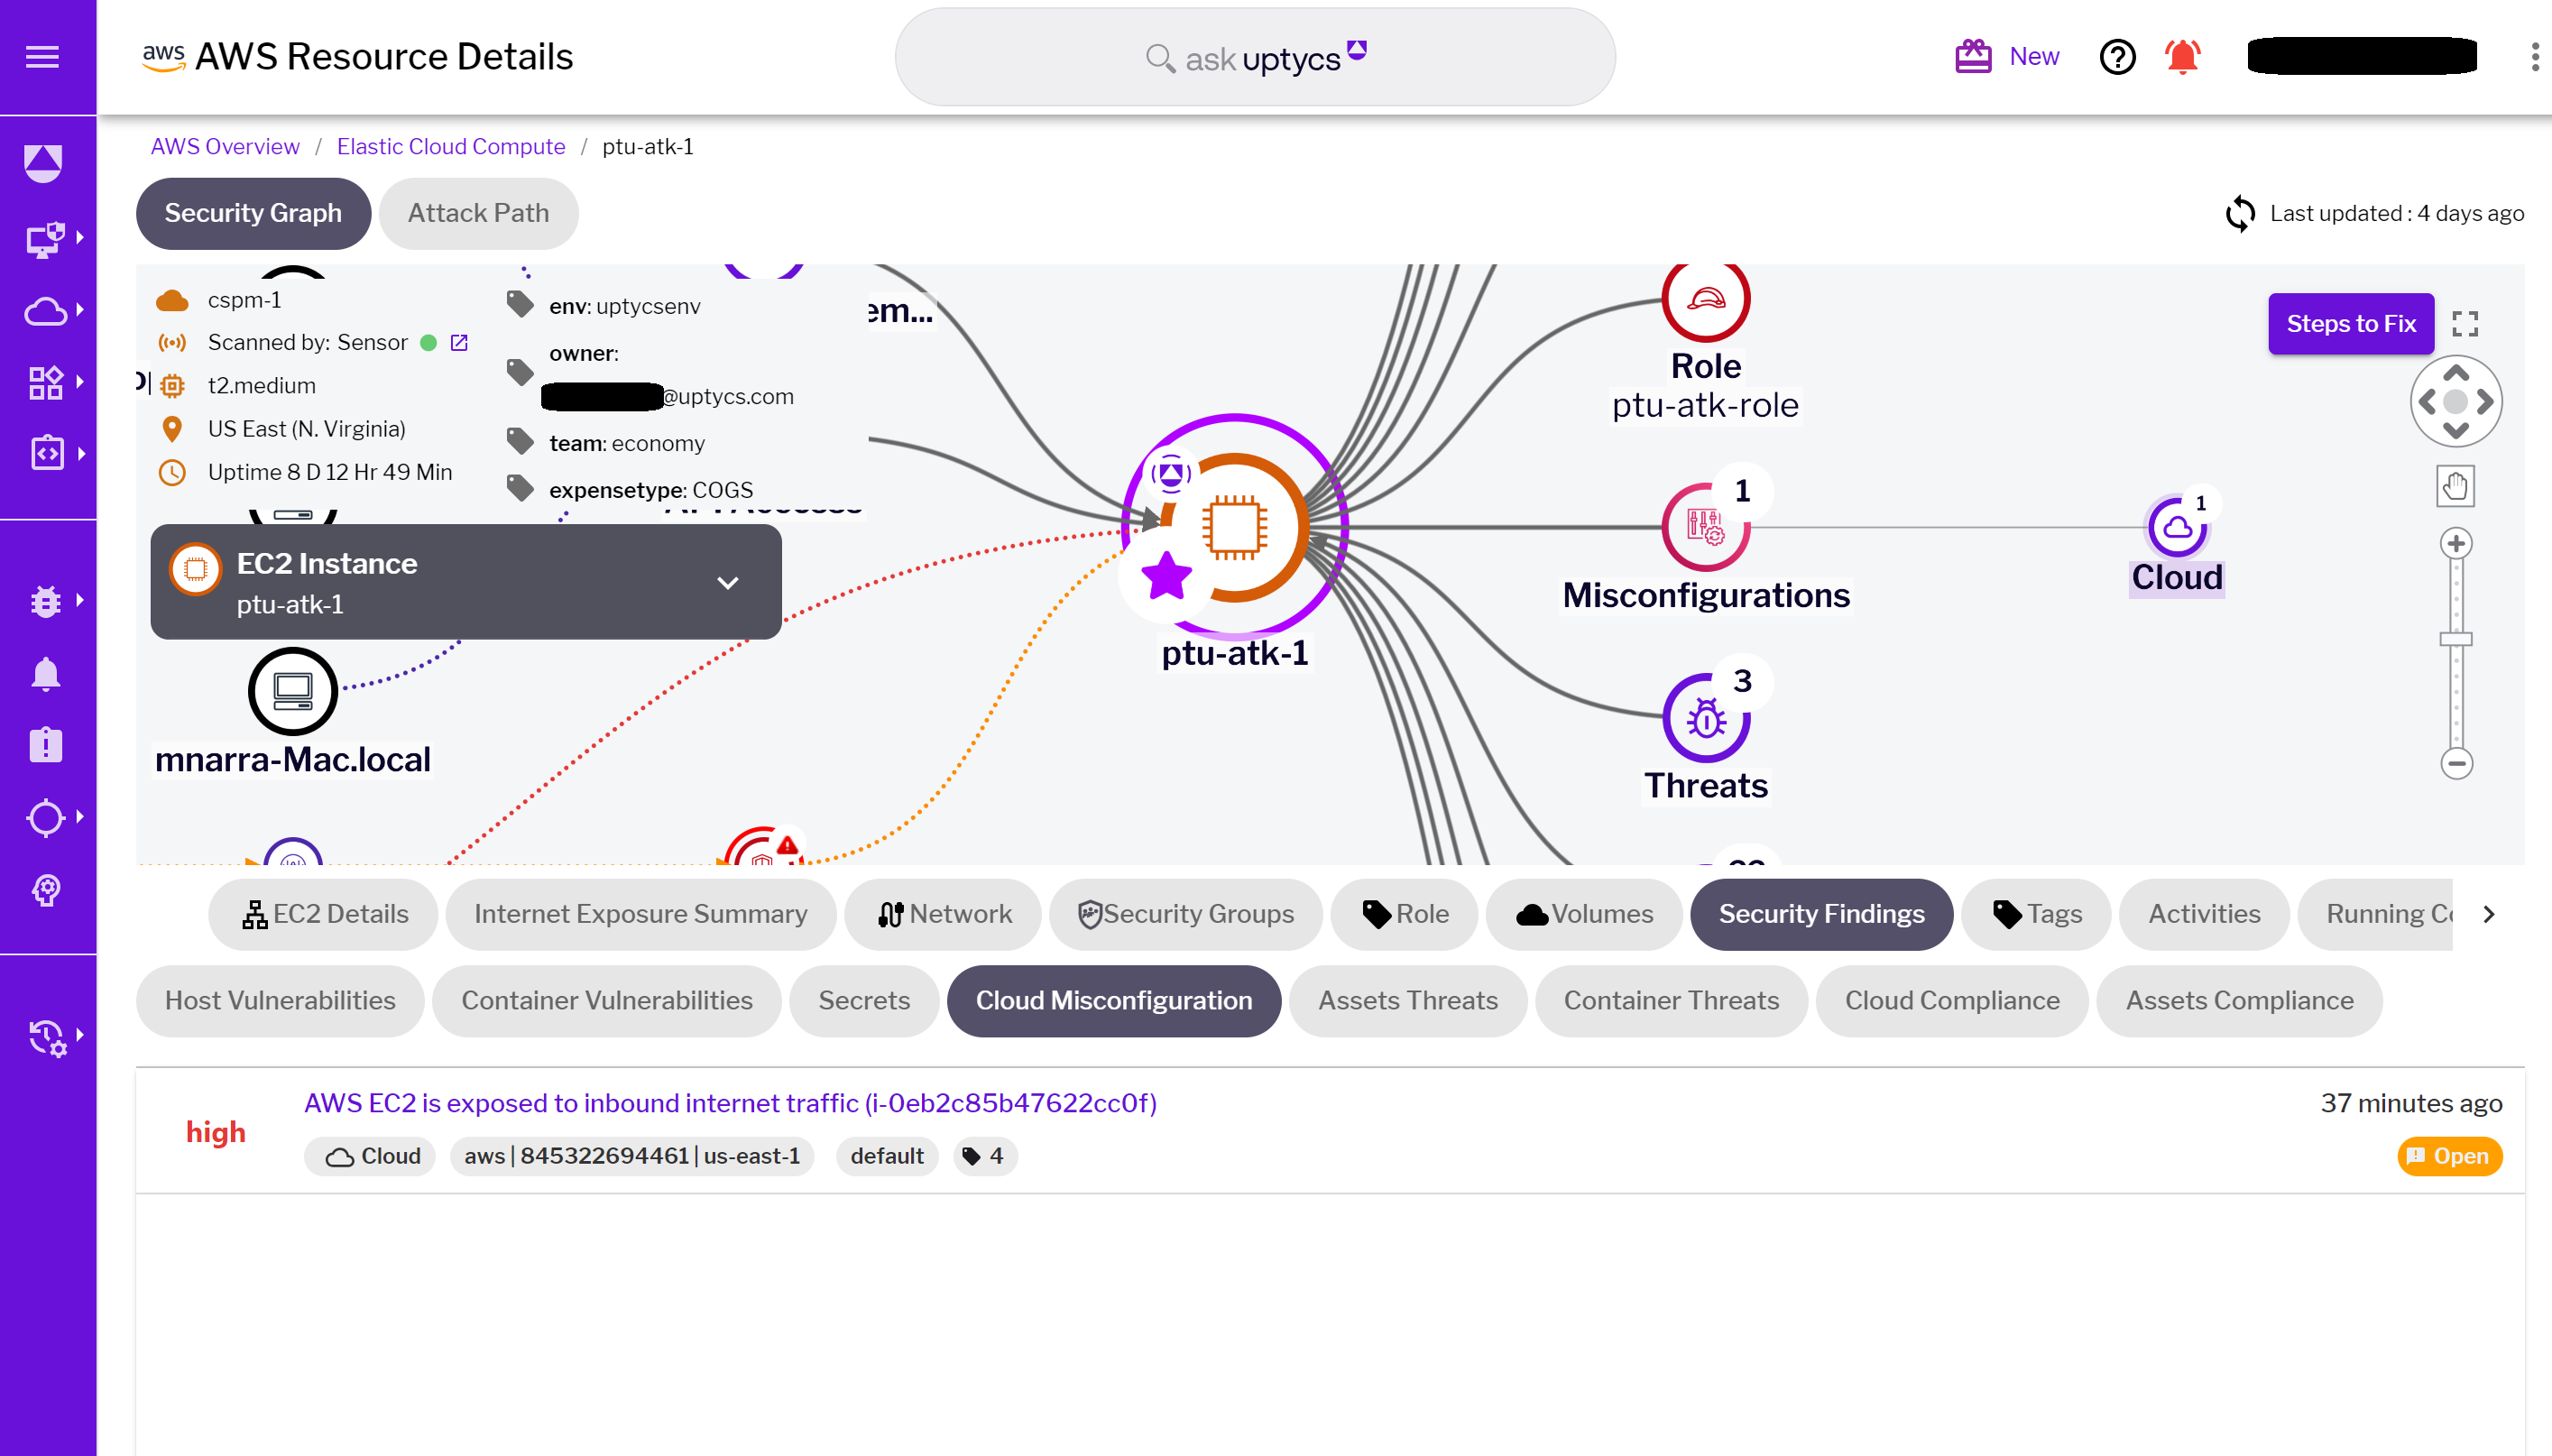
Task: Click the notifications bell in the top bar
Action: click(x=2182, y=57)
